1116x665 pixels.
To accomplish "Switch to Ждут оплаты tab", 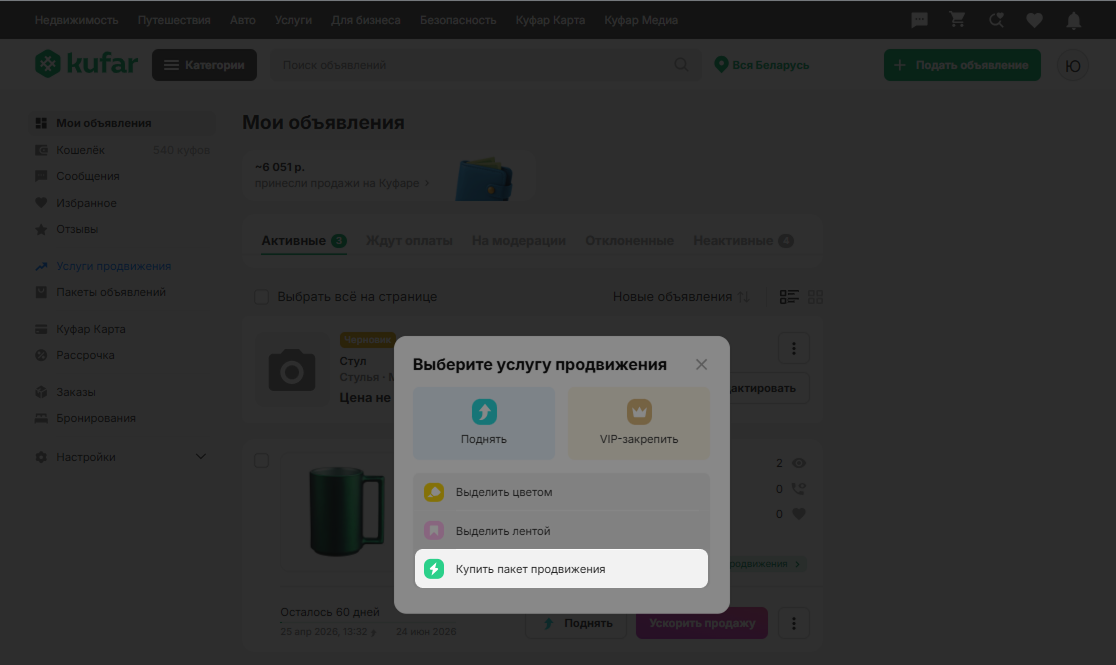I will [409, 241].
